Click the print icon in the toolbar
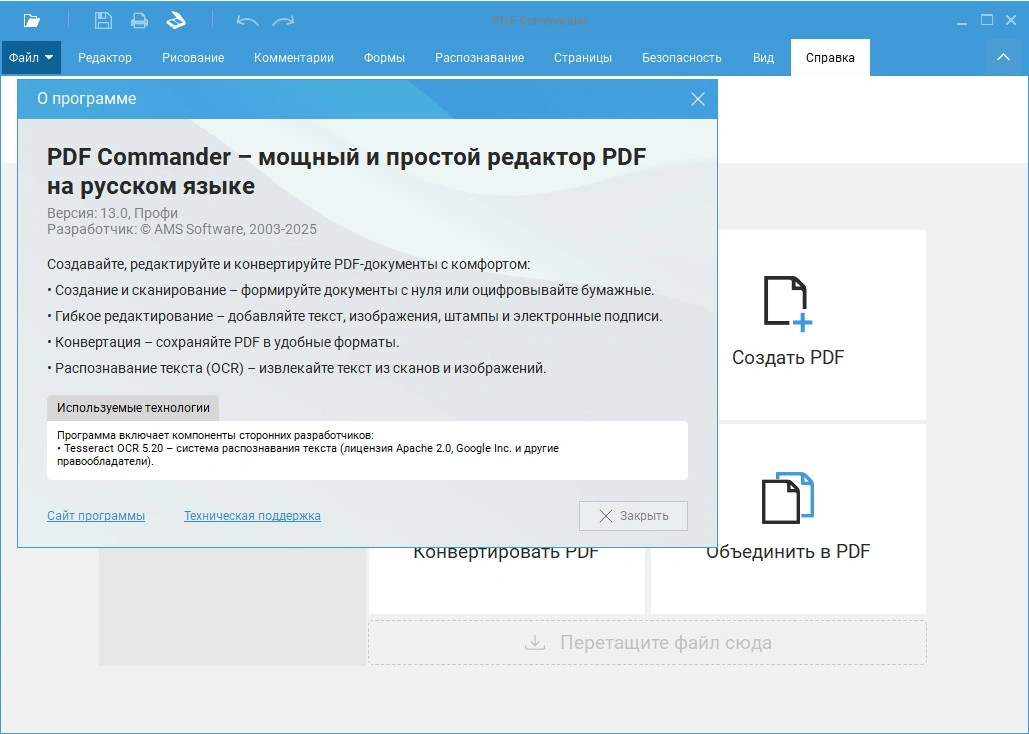Screen dimensions: 1029x734 [139, 20]
